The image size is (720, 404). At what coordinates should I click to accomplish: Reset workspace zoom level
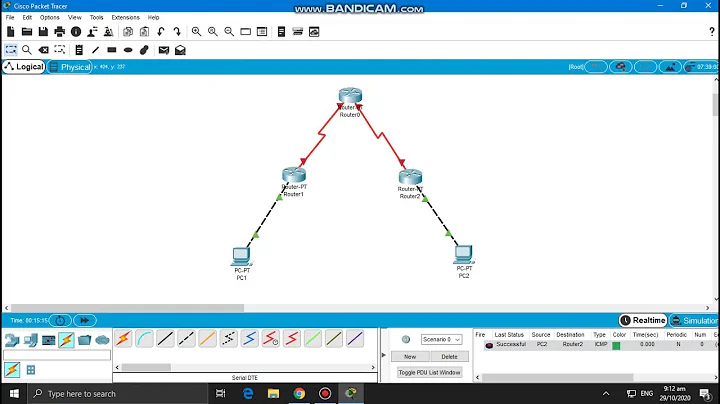tap(213, 32)
